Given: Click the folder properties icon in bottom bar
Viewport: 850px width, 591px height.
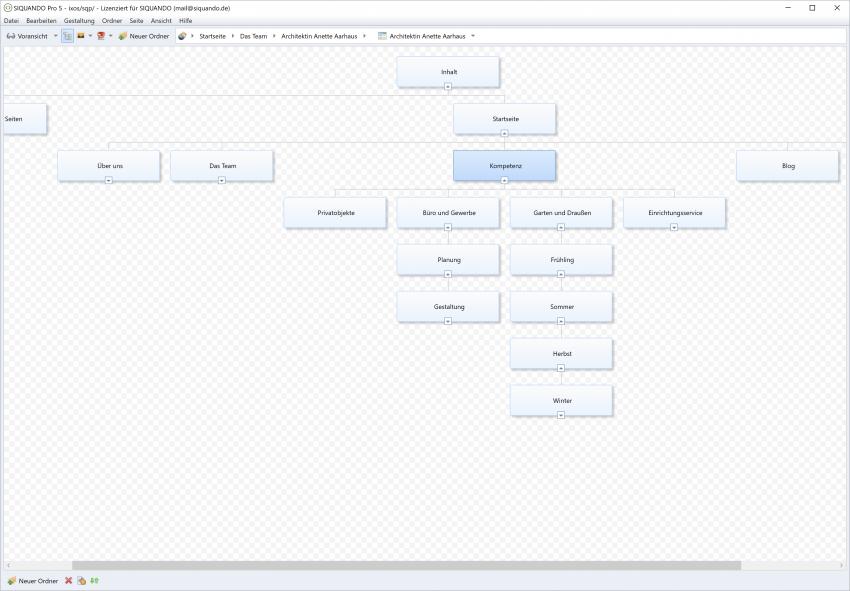Looking at the screenshot, I should pos(81,581).
